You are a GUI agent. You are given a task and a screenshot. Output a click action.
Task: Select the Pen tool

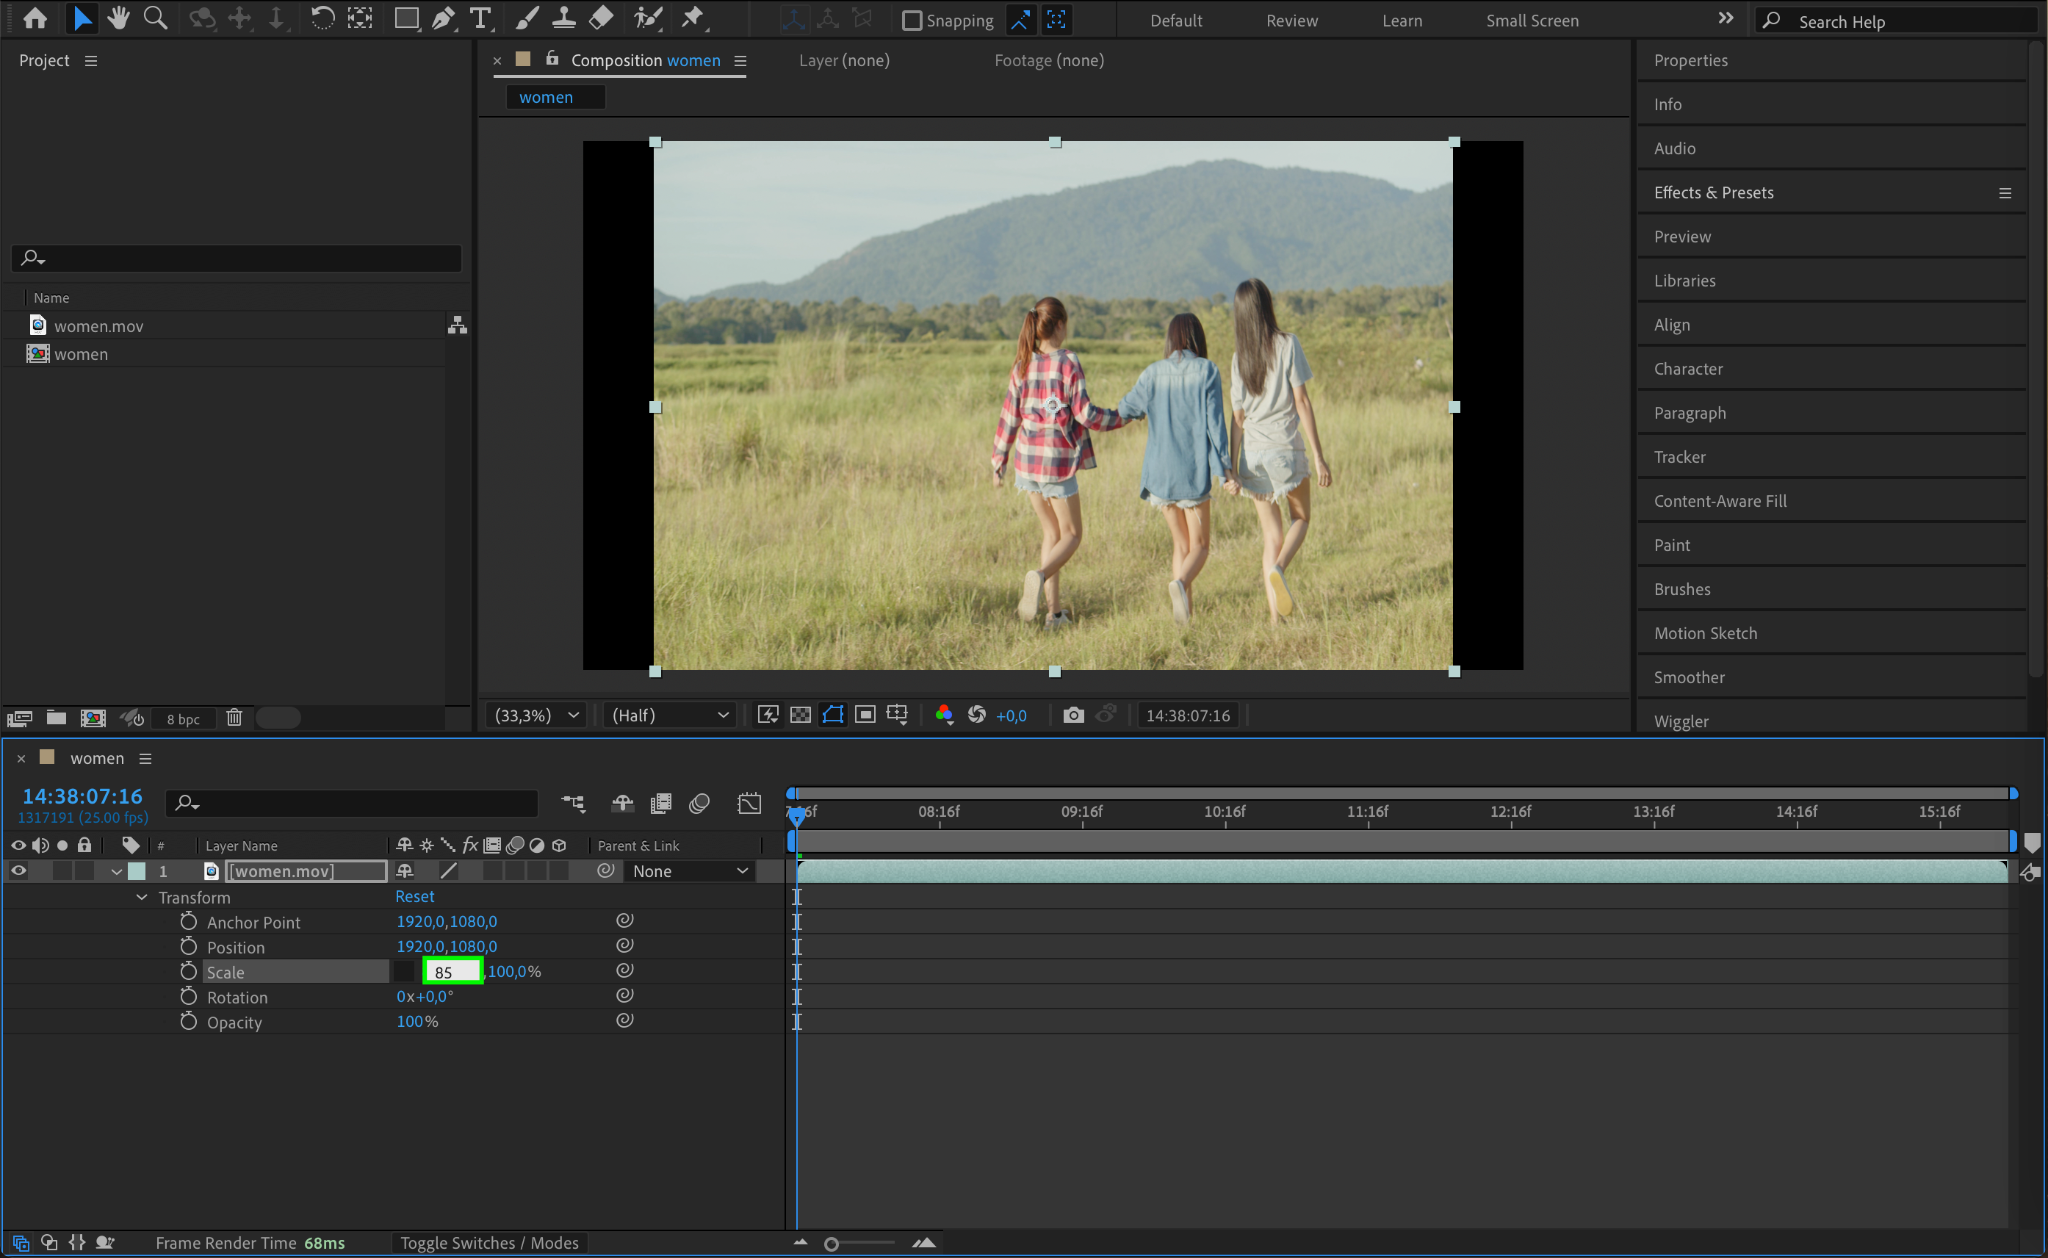tap(443, 18)
